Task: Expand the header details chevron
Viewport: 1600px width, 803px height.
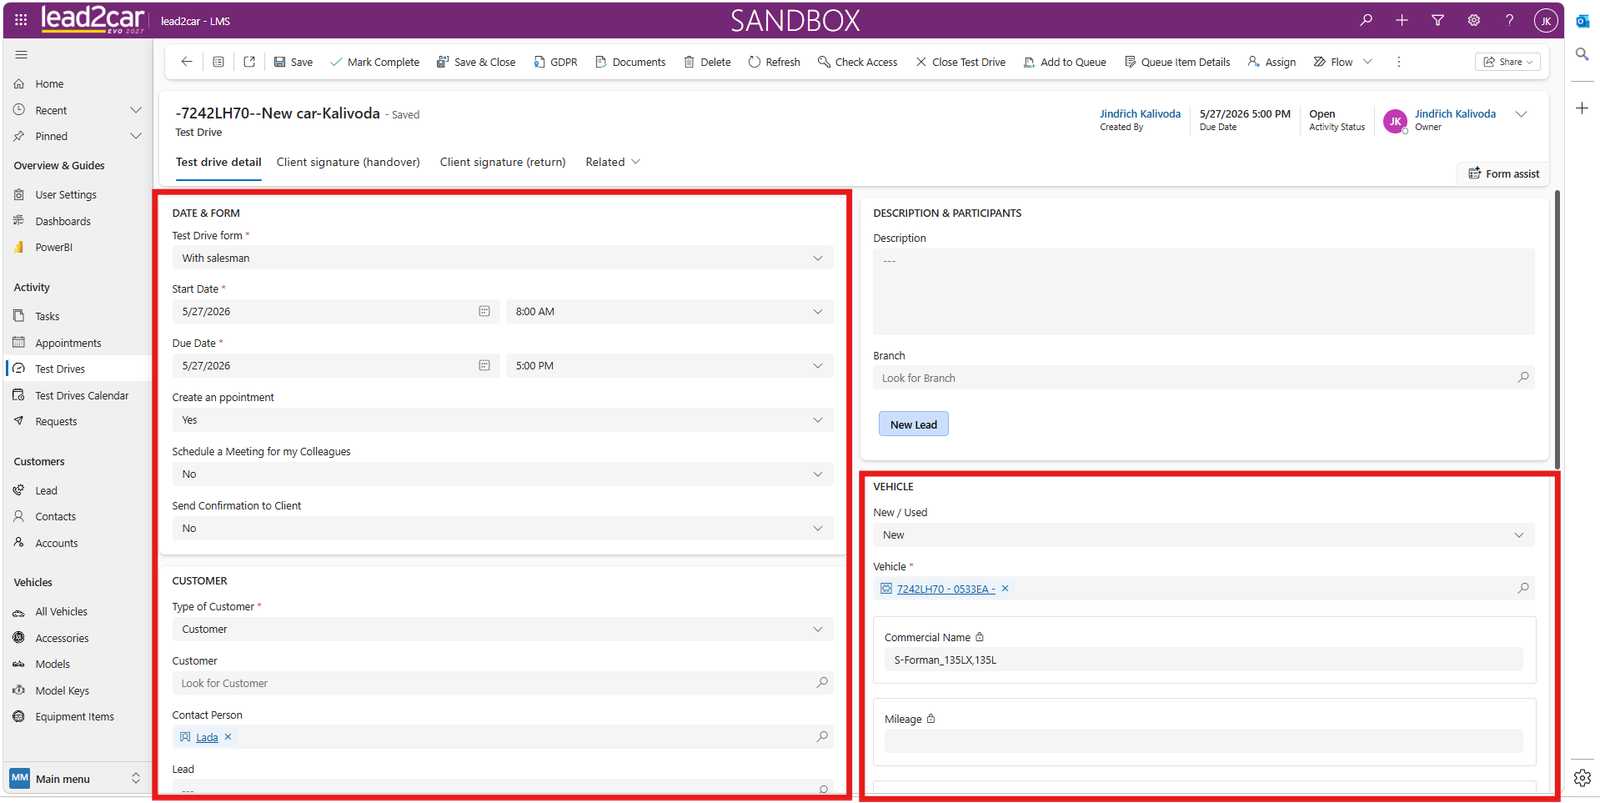Action: (1521, 114)
